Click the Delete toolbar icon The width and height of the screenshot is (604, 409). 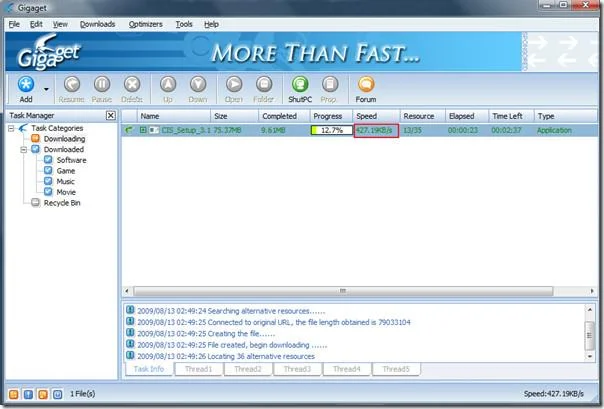132,84
